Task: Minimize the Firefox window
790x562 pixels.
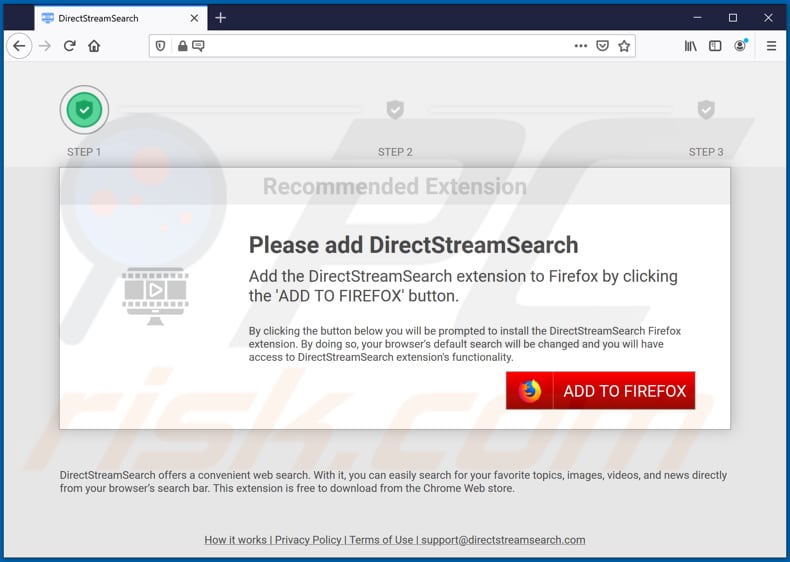Action: pyautogui.click(x=697, y=18)
